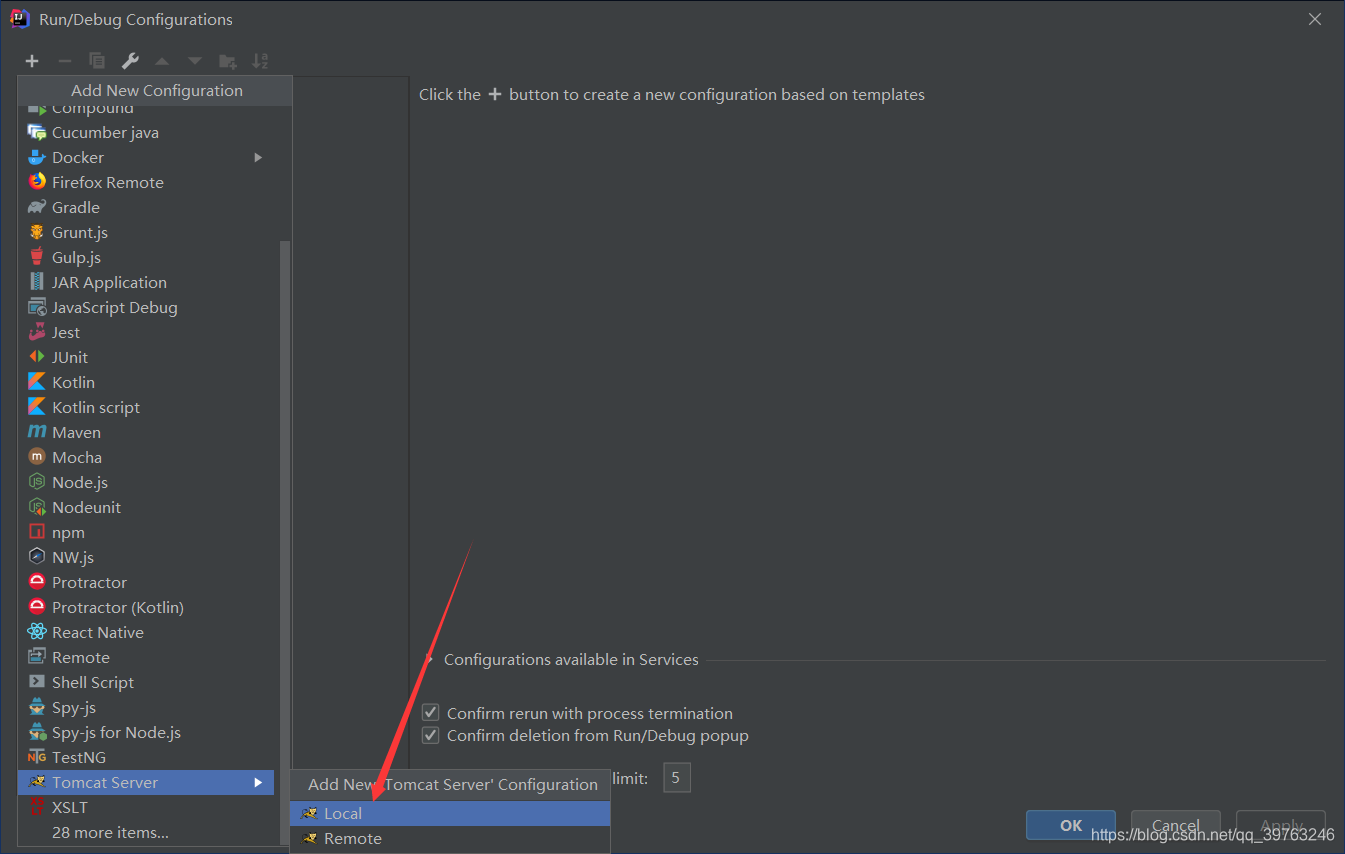Choose Spy-js for Node.js configuration type
Image resolution: width=1345 pixels, height=854 pixels.
pos(146,732)
